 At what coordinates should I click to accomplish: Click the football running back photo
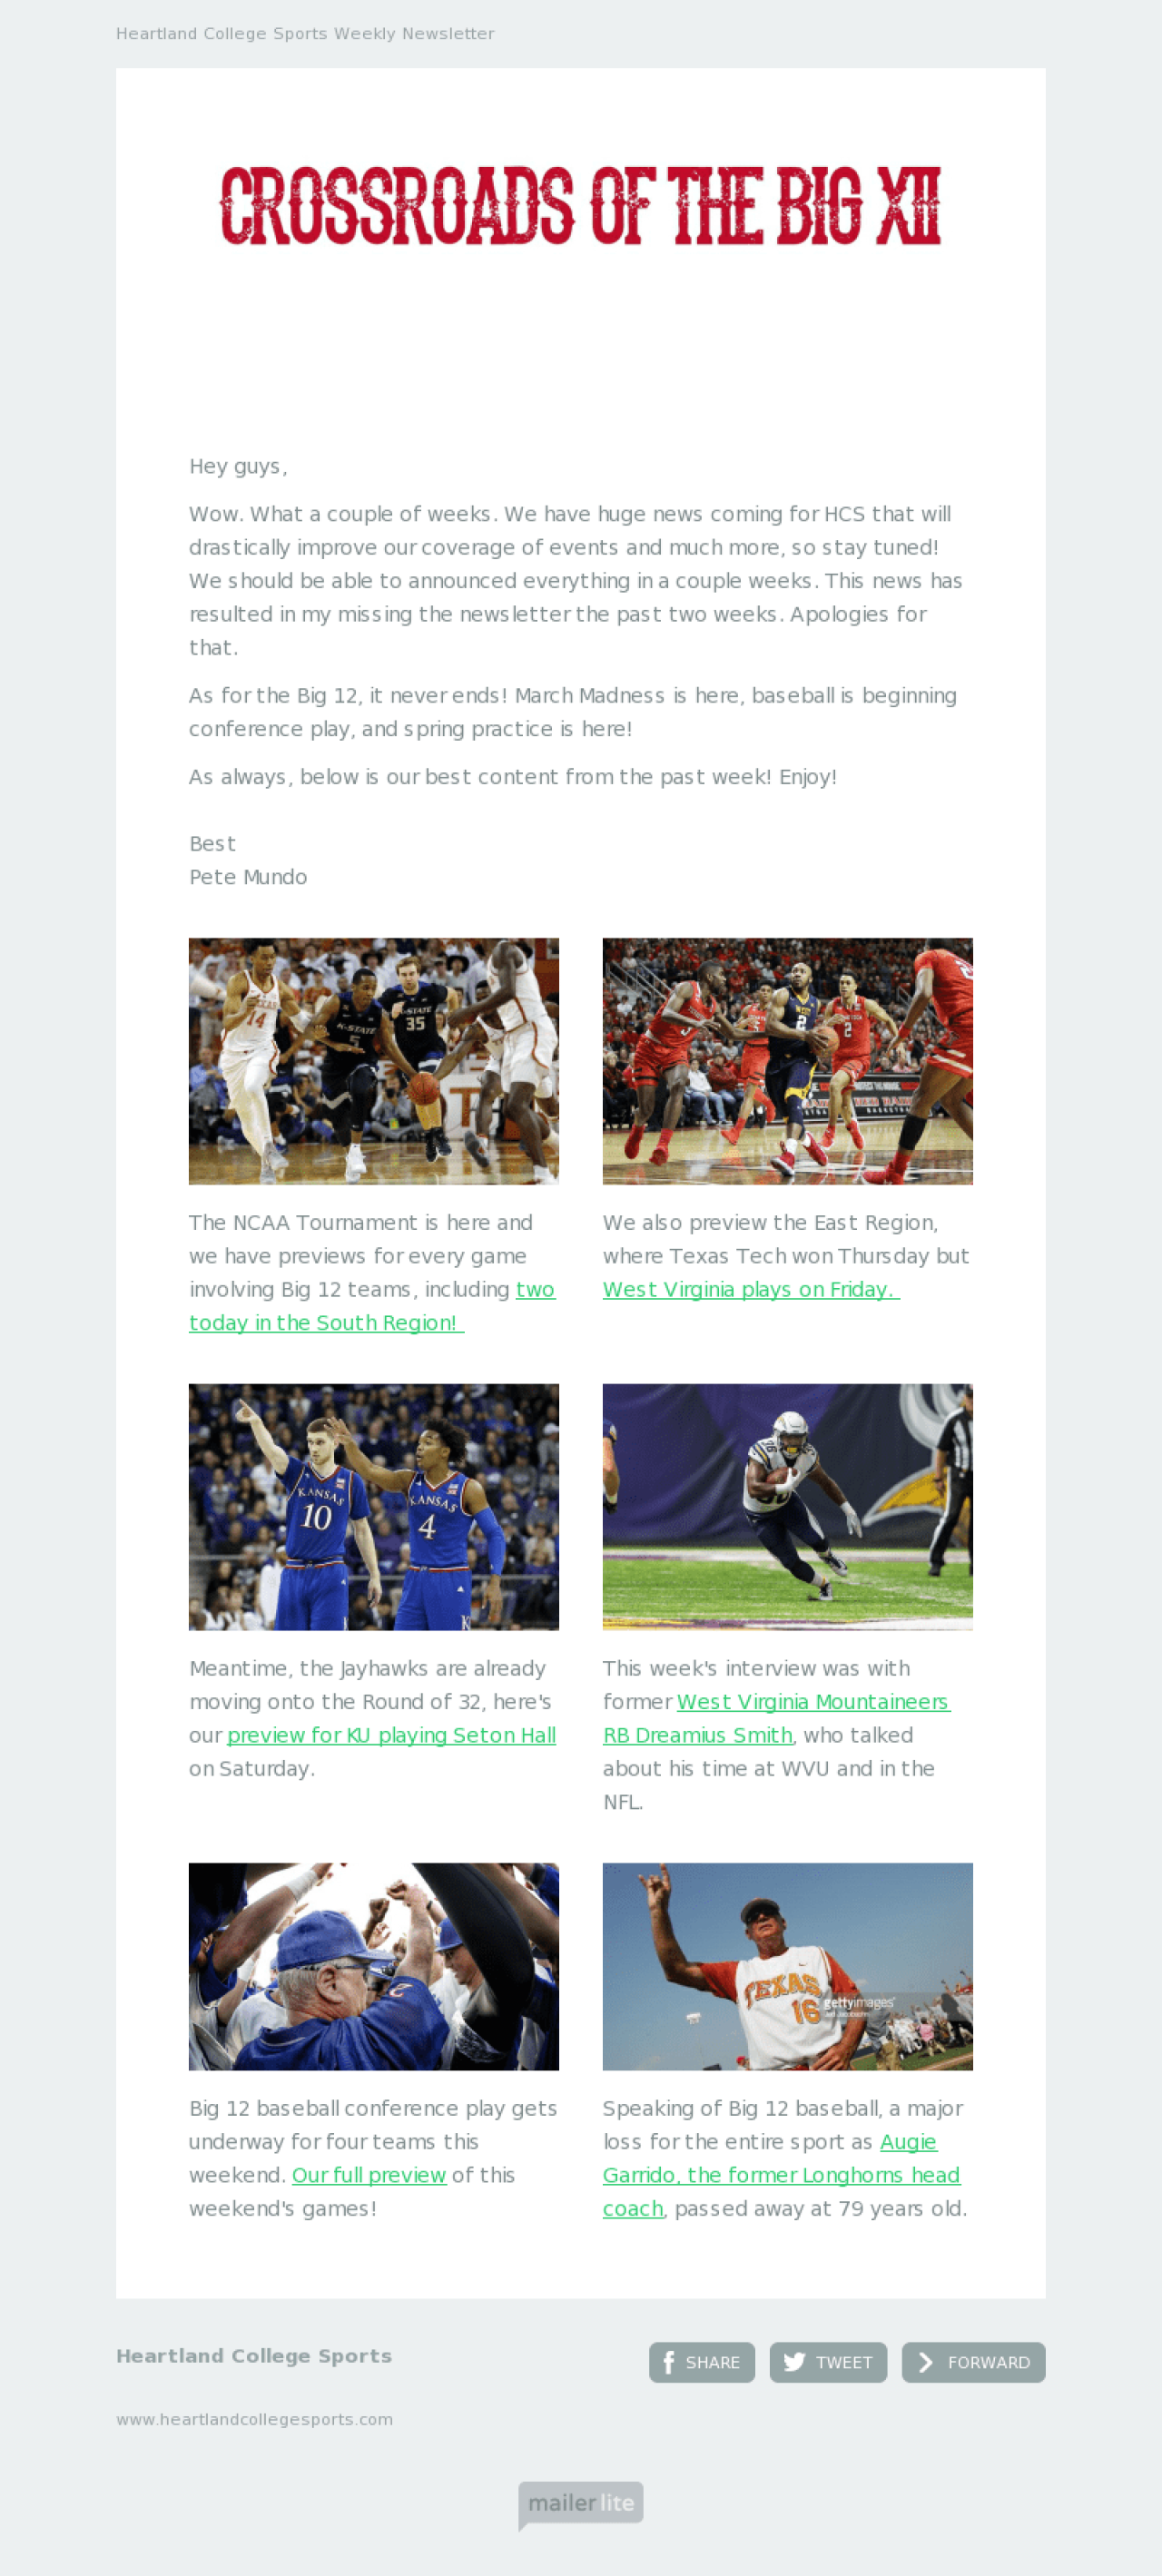(x=788, y=1507)
